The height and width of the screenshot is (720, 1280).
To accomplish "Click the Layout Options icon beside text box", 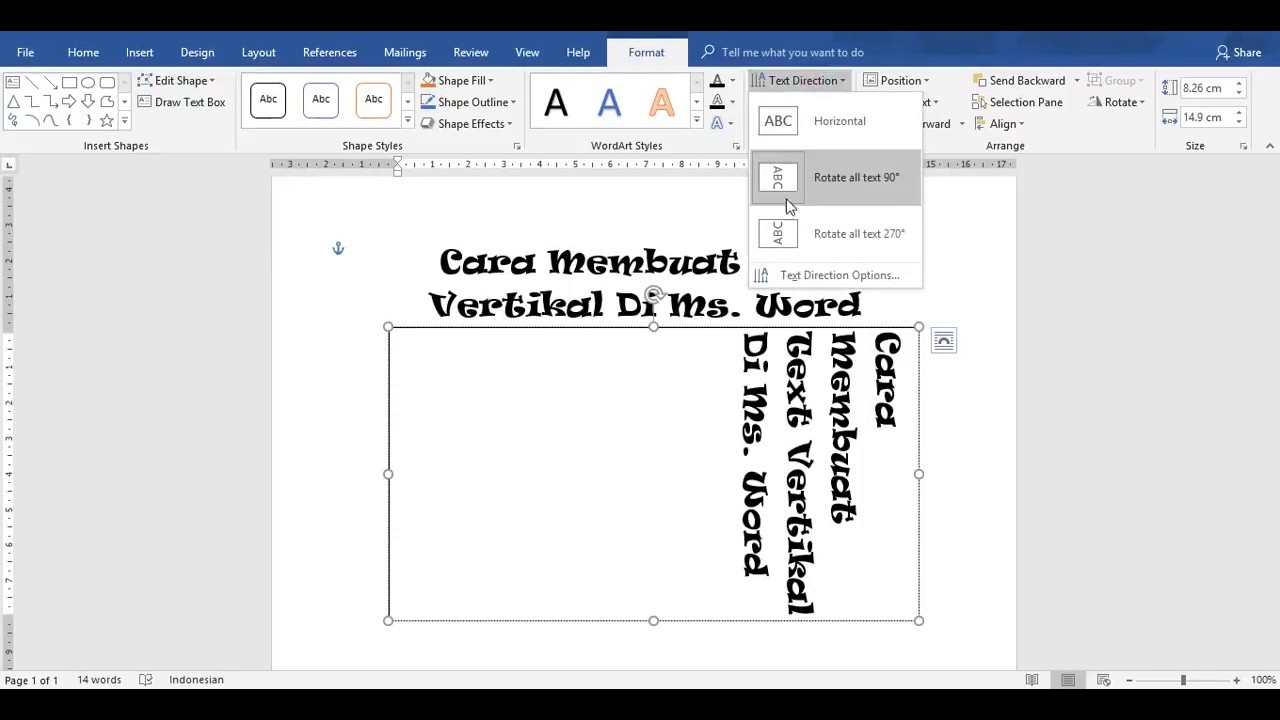I will (x=943, y=341).
